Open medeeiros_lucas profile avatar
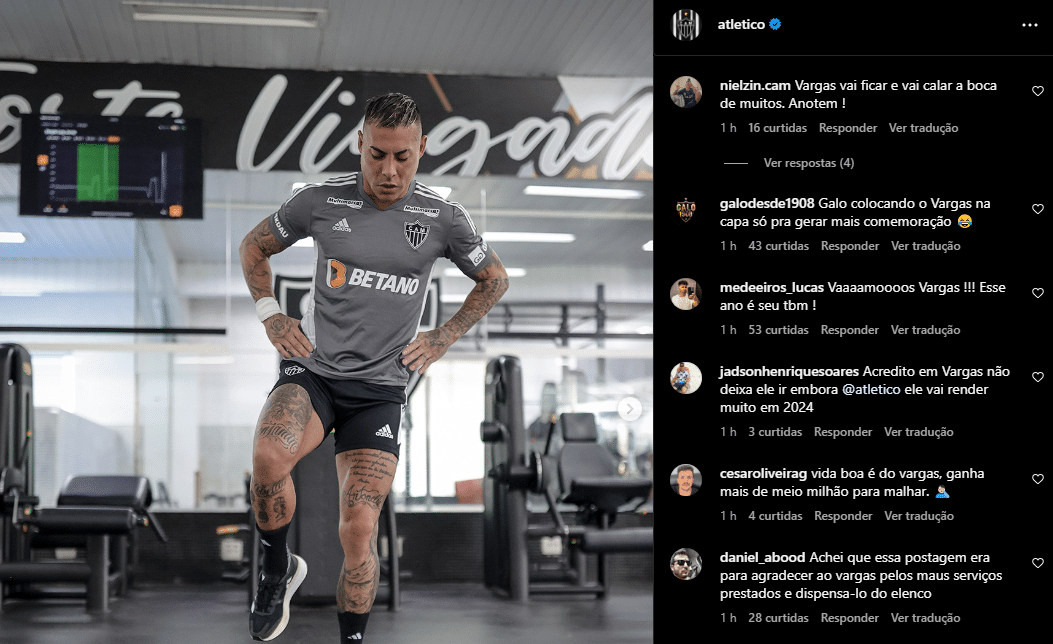 (x=686, y=294)
